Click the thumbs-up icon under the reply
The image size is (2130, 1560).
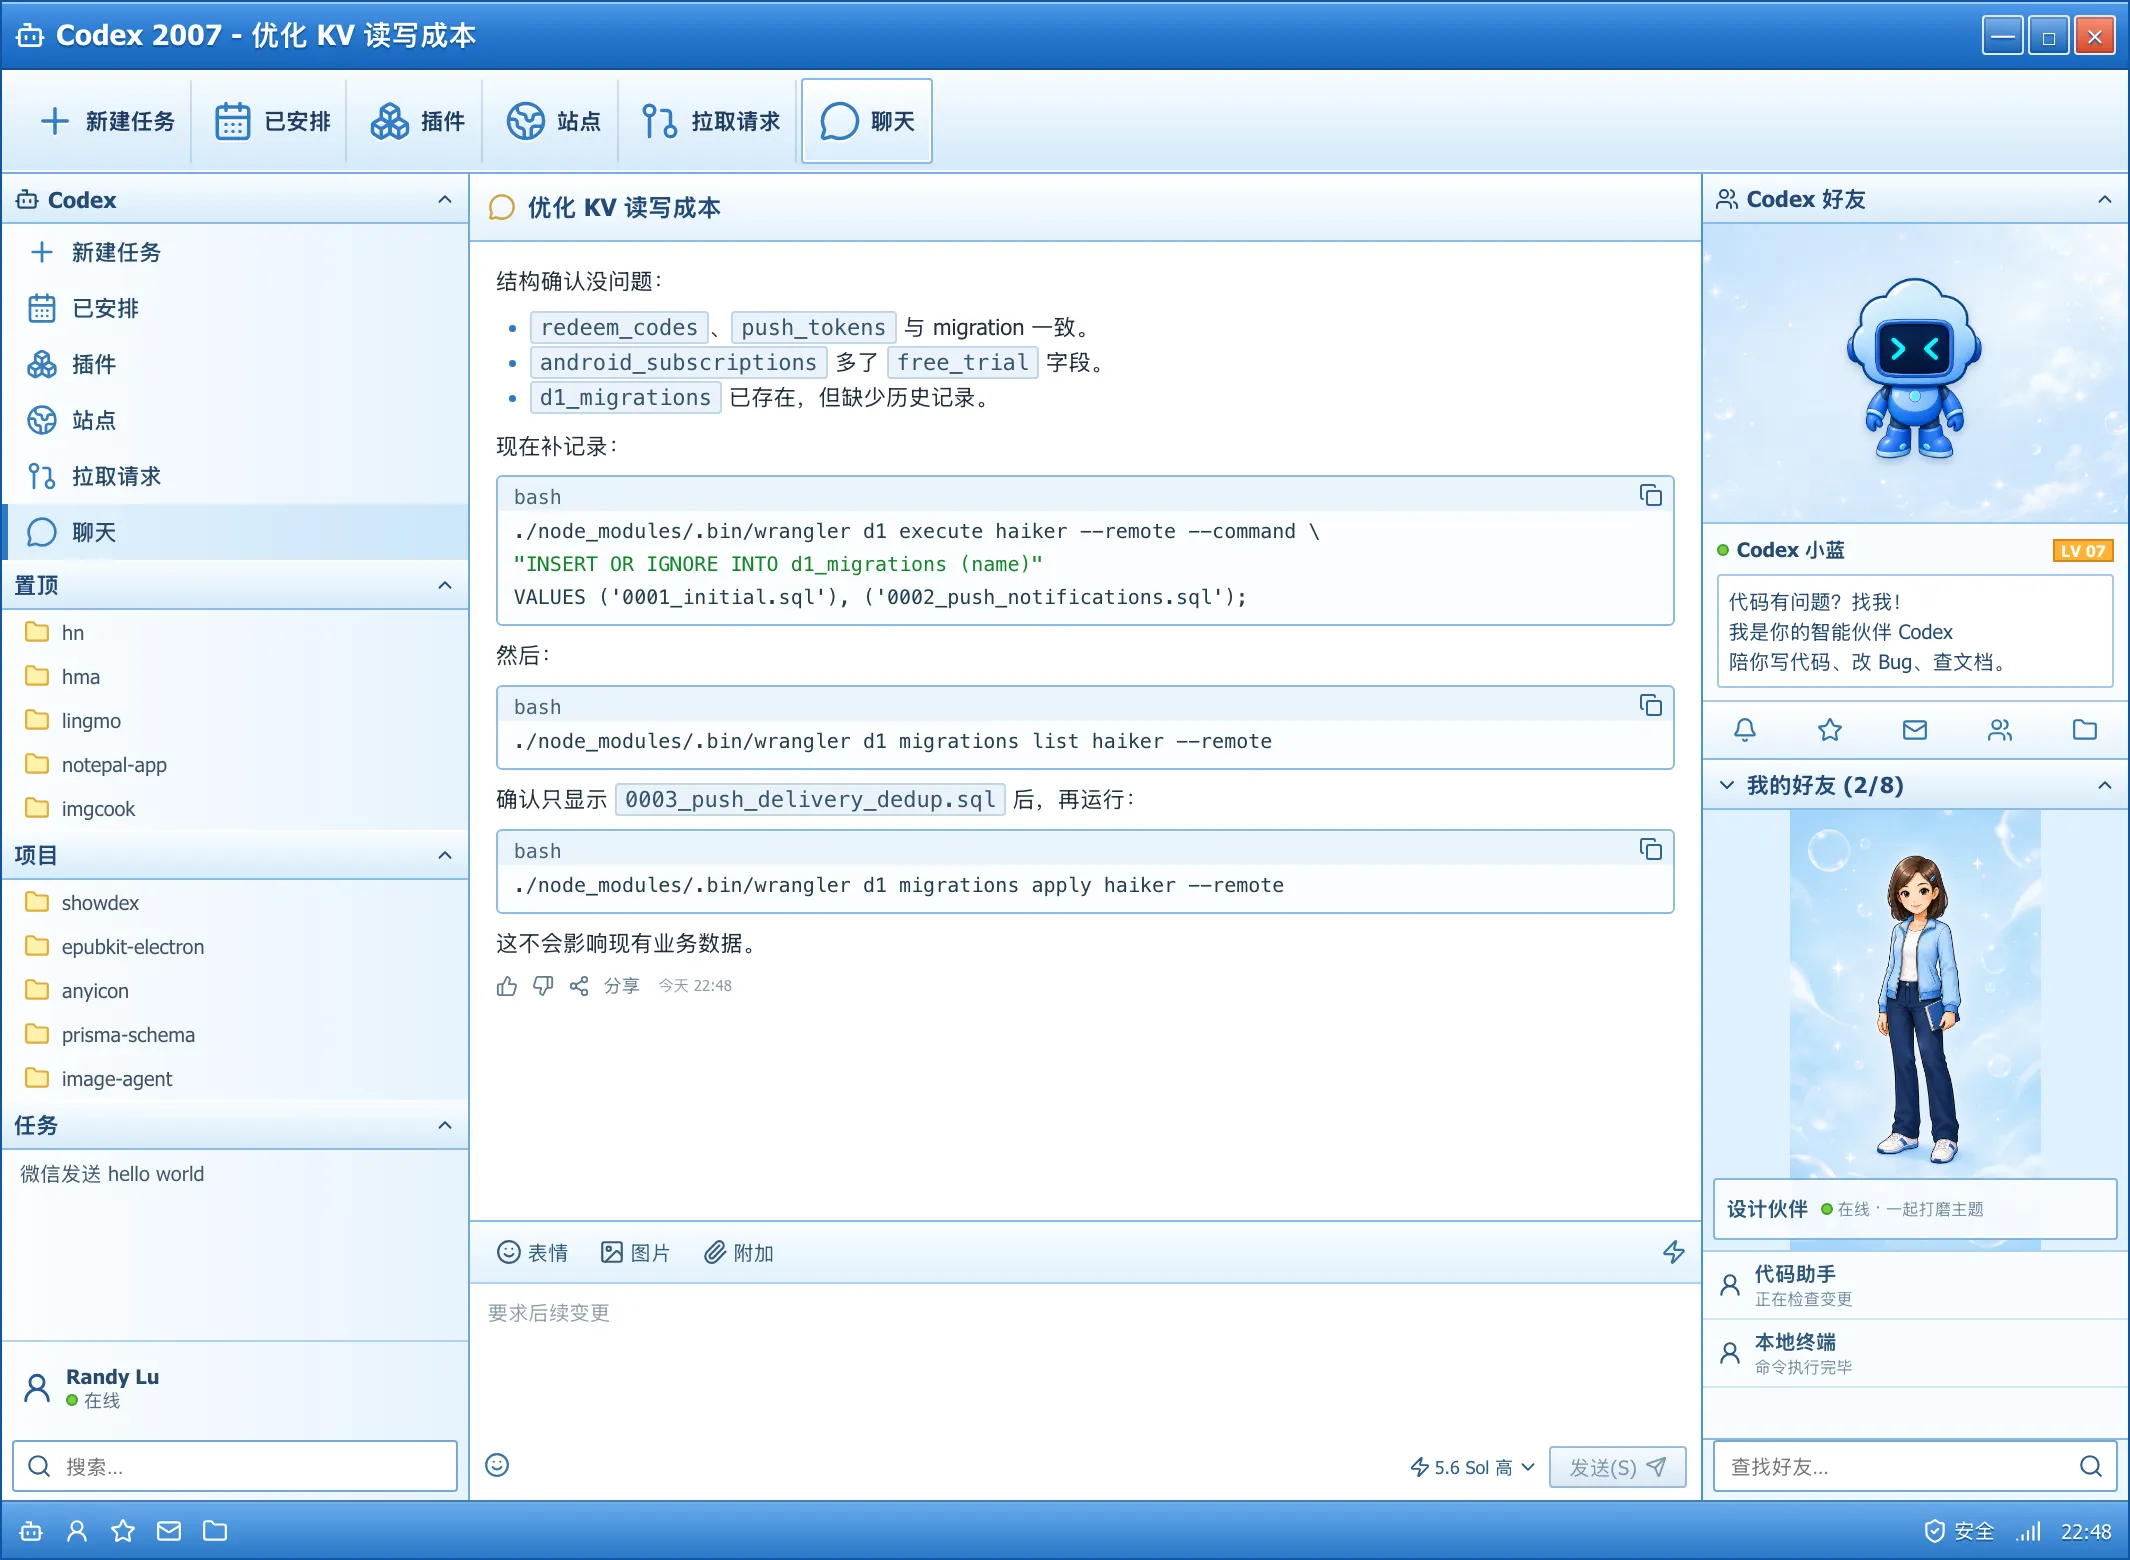point(507,986)
